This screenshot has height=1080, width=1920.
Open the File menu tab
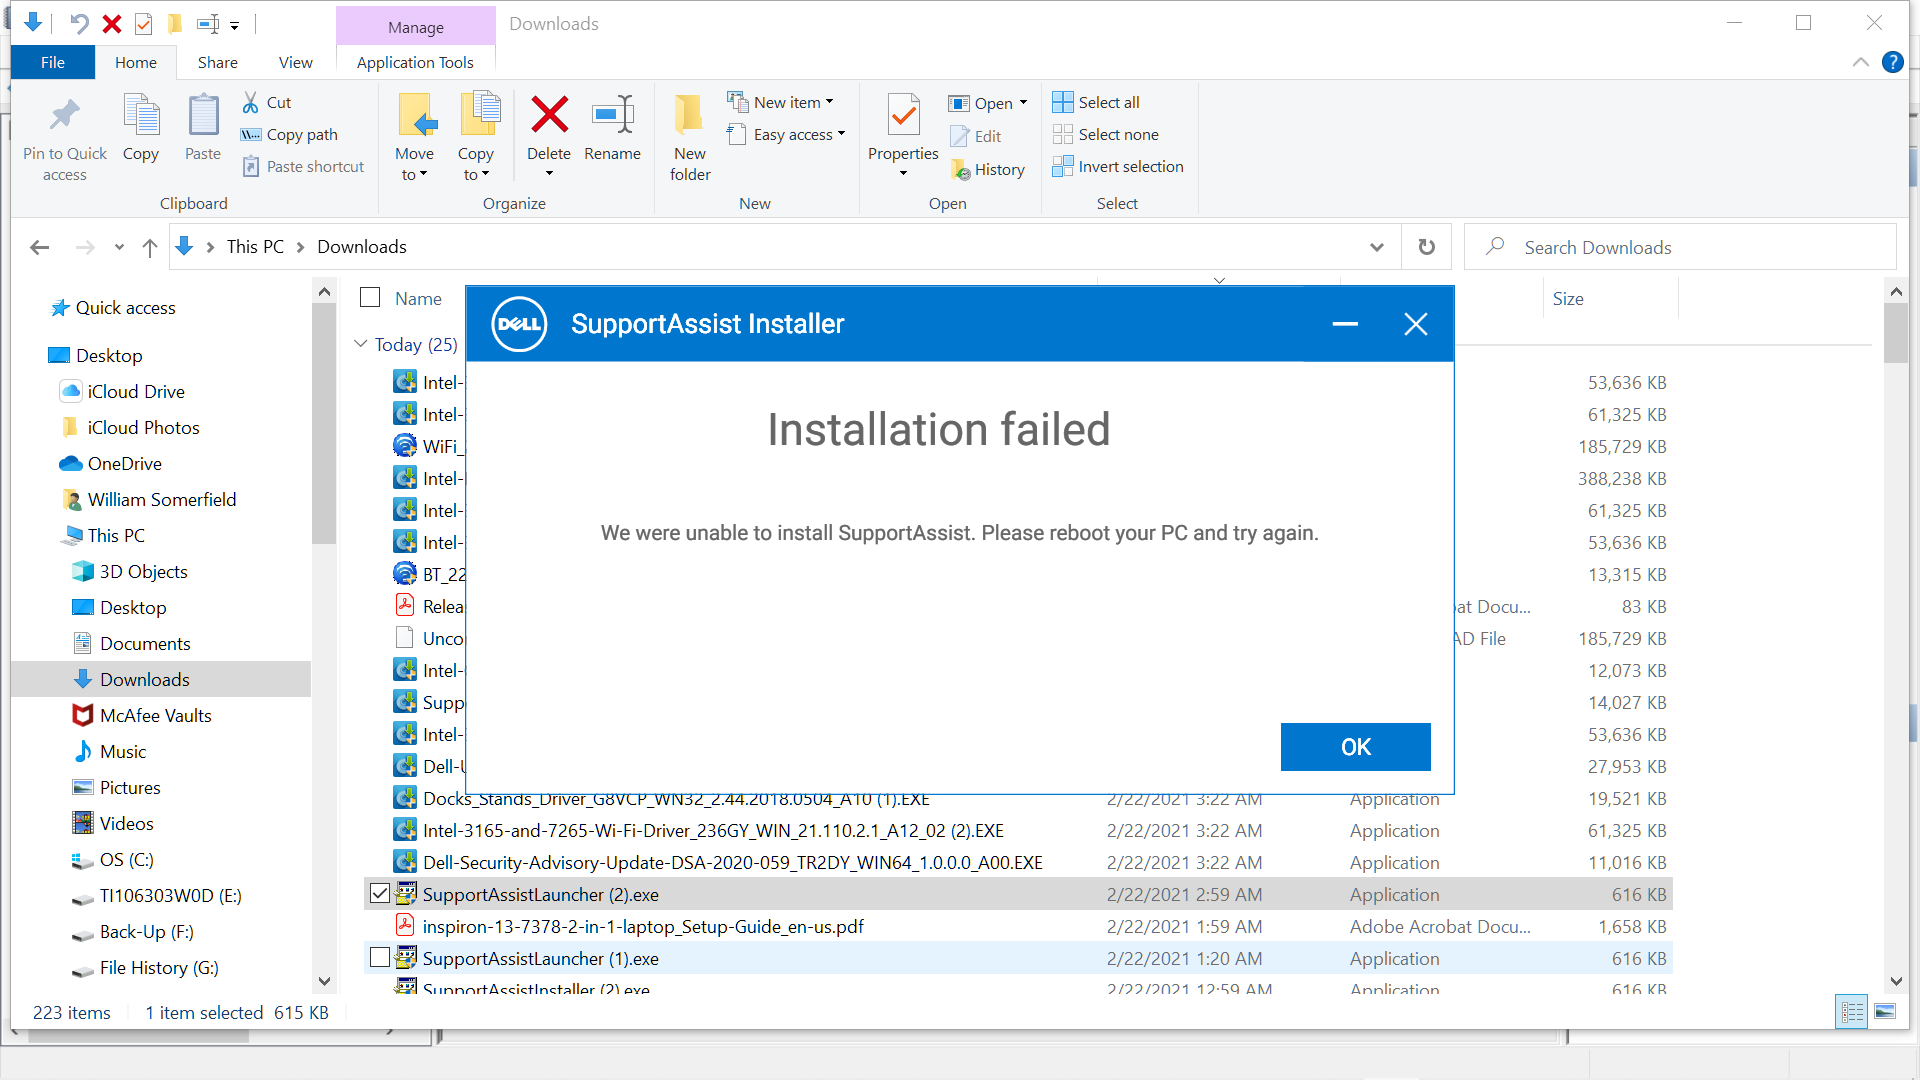53,62
